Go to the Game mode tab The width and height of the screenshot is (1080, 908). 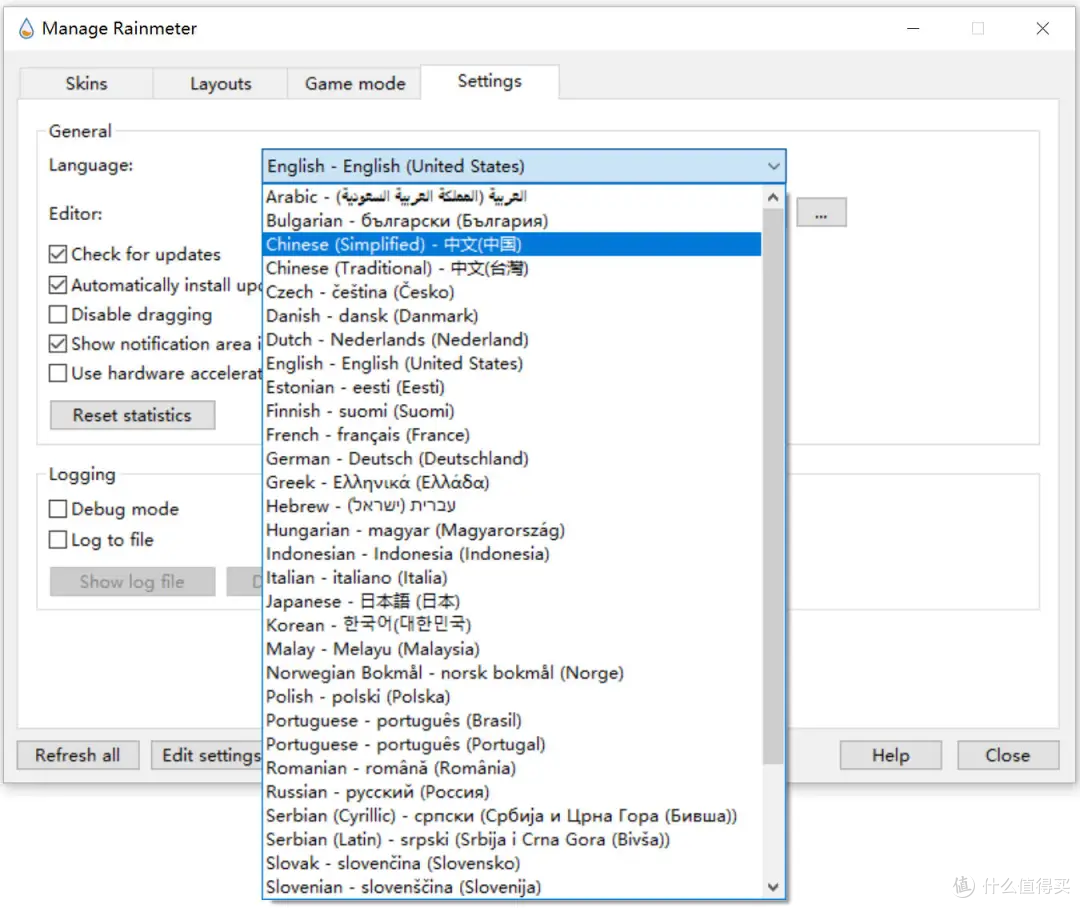point(355,83)
